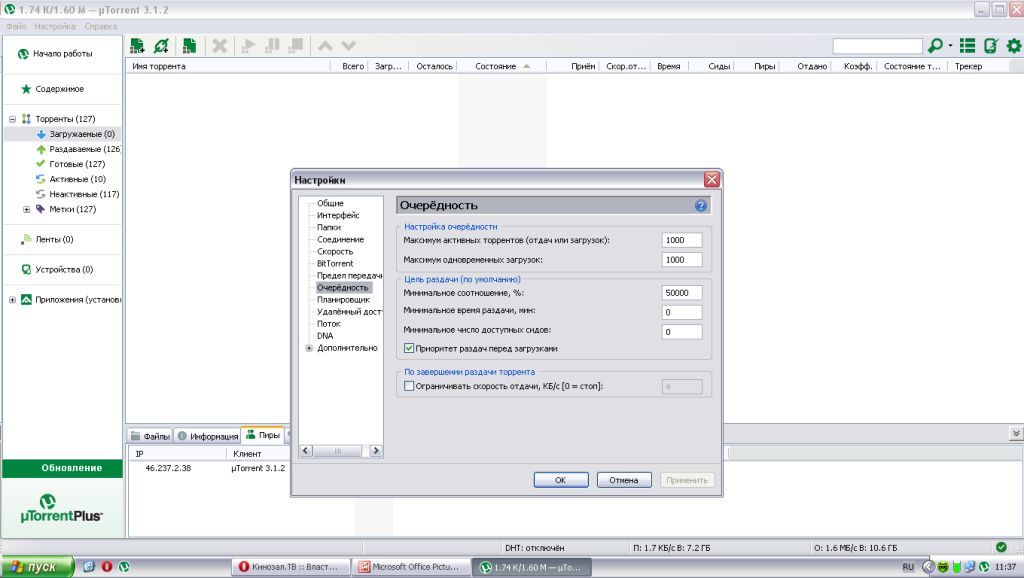Switch to the Информация tab
This screenshot has height=578, width=1024.
point(208,436)
